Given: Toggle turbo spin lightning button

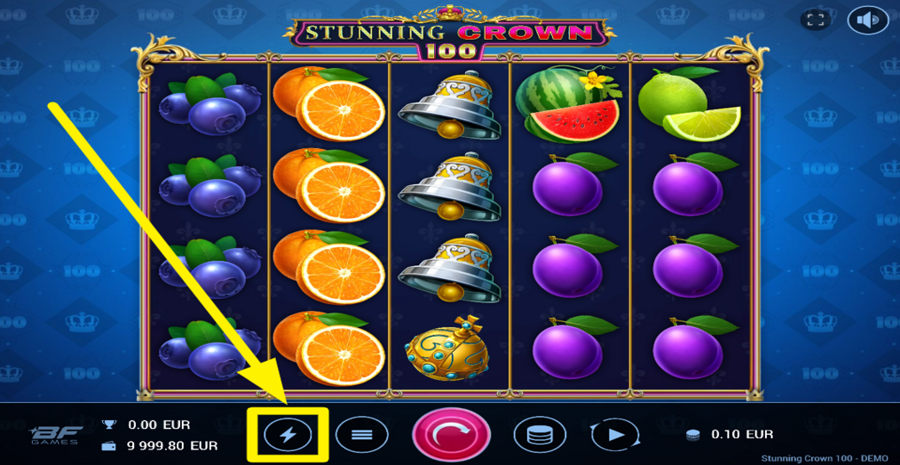Looking at the screenshot, I should click(288, 435).
